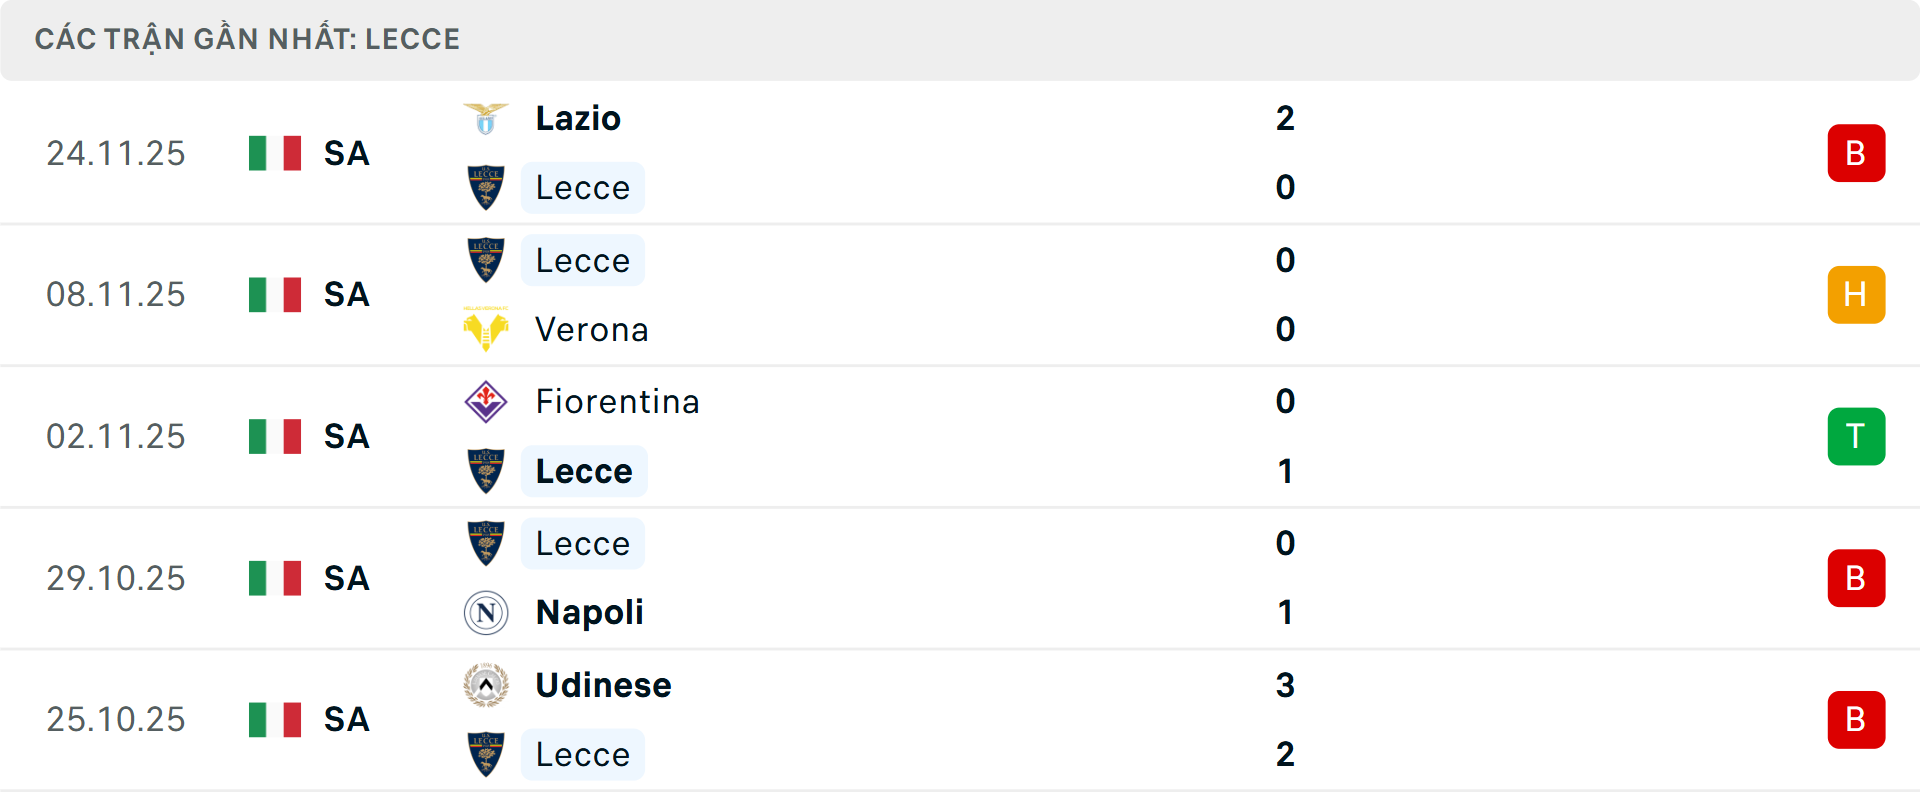Click the Fiorentina club crest icon
The height and width of the screenshot is (792, 1920).
click(x=486, y=402)
